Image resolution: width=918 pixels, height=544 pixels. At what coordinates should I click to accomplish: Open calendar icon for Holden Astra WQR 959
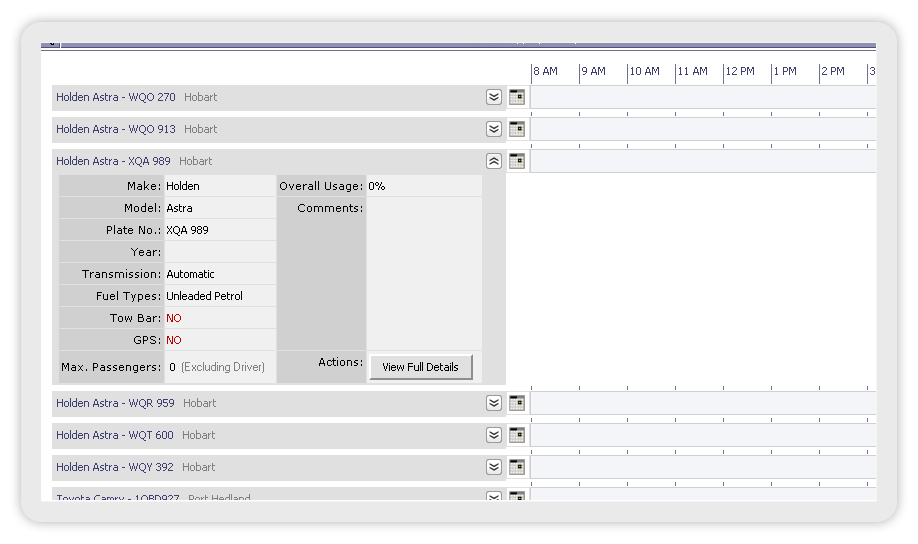pyautogui.click(x=517, y=403)
